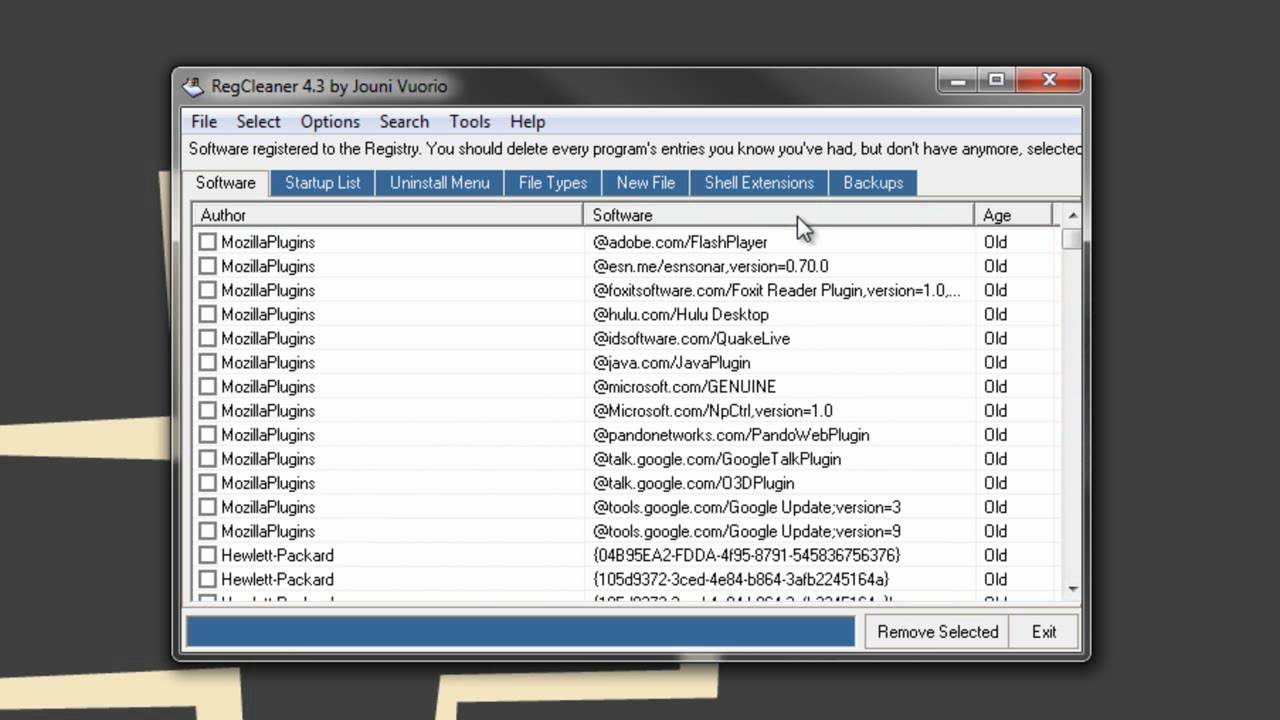The width and height of the screenshot is (1280, 720).
Task: Select the @pandonetworks.com/PandoWebPlugin text
Action: [x=731, y=435]
